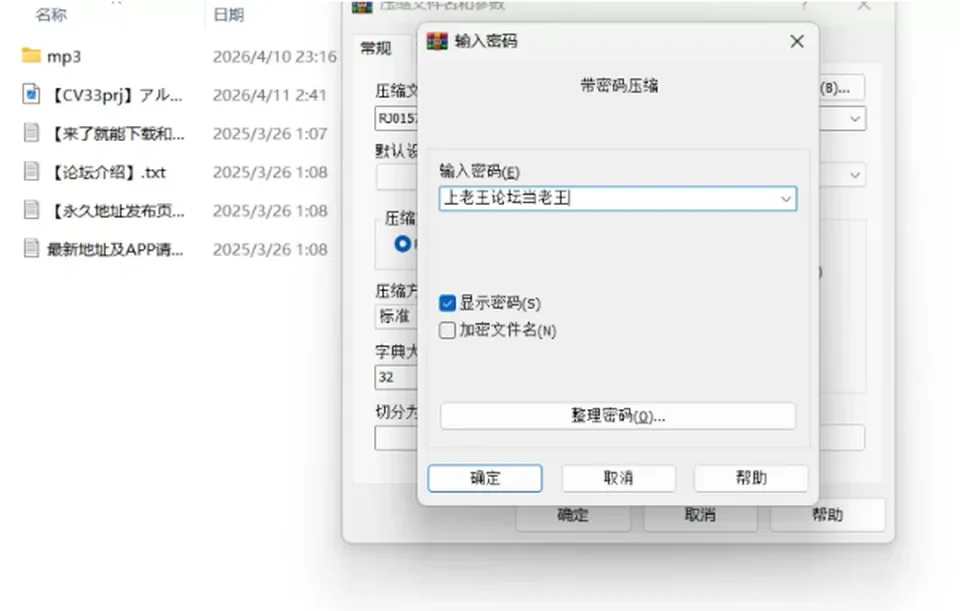Sort files by the 名称 column header
This screenshot has width=960, height=611.
point(51,15)
